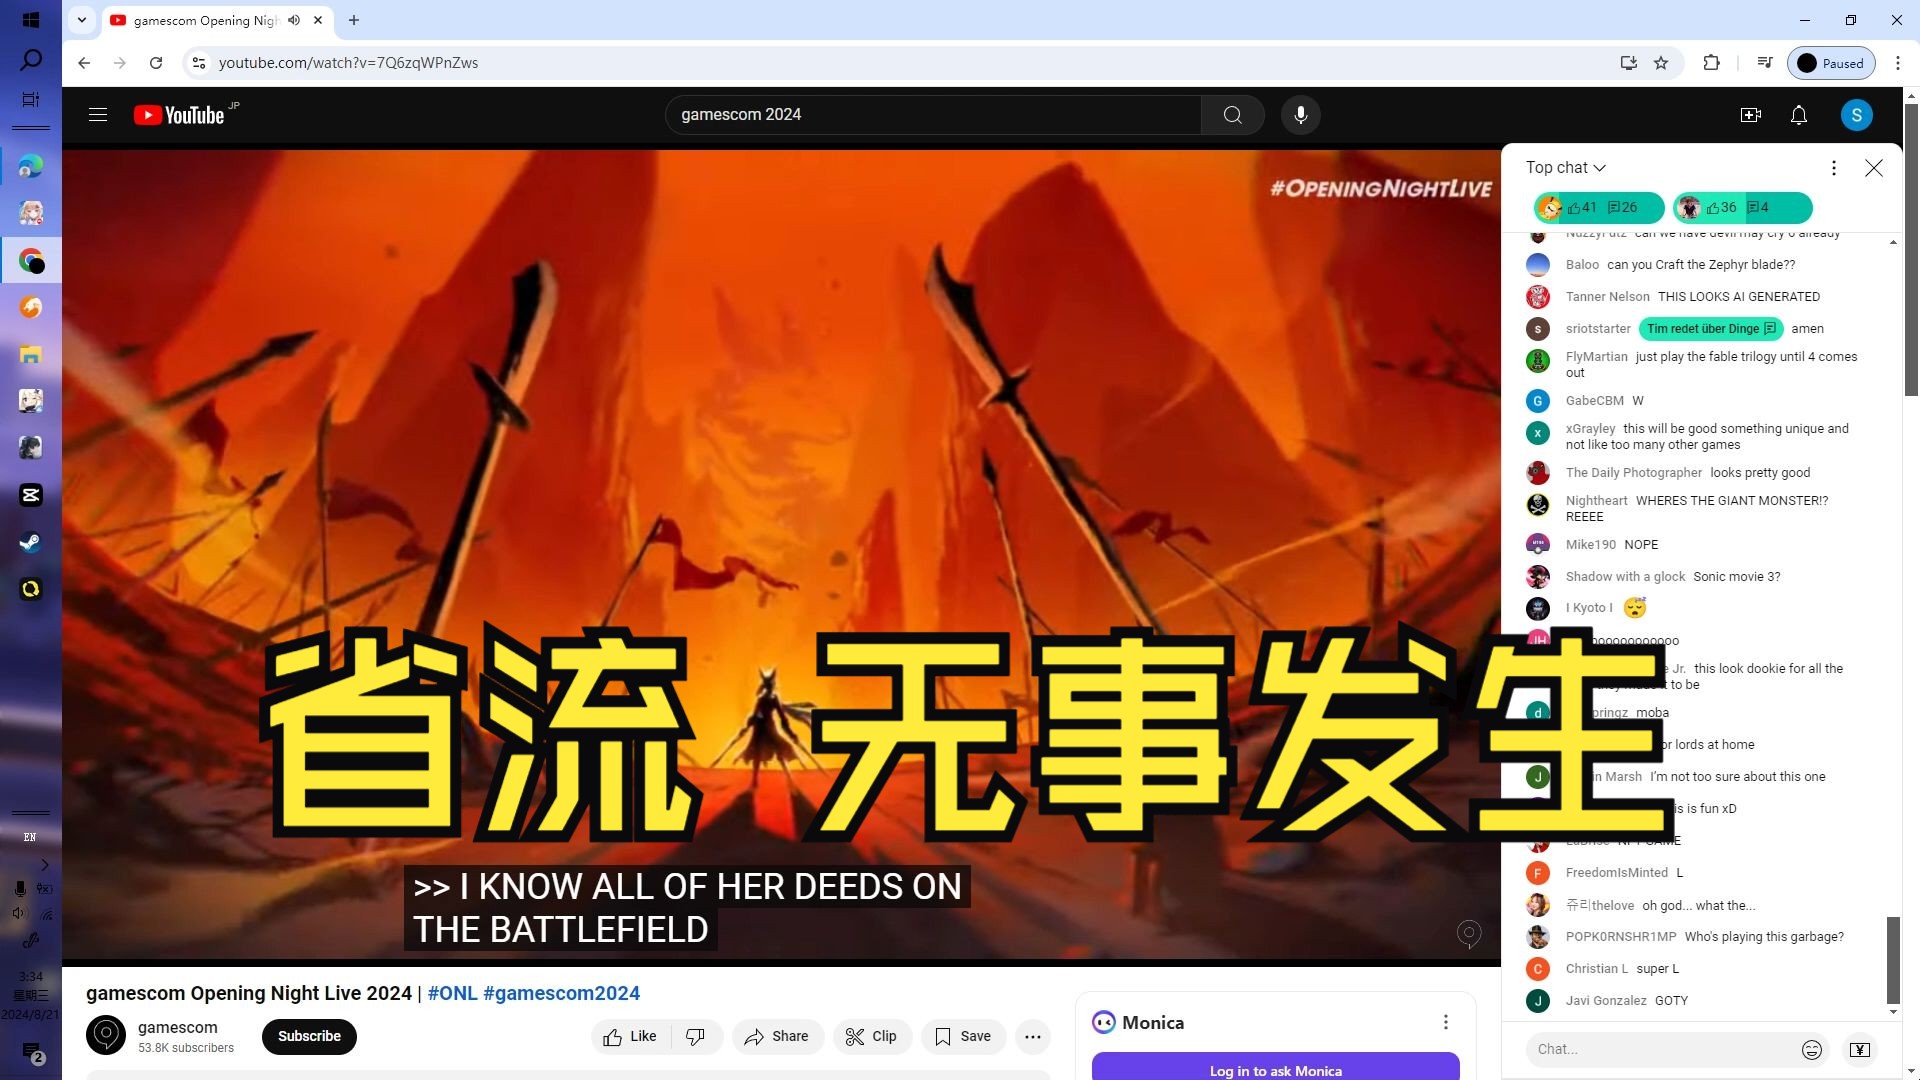Click the Tim redet über Dinge chip
Viewport: 1920px width, 1080px height.
click(1710, 329)
